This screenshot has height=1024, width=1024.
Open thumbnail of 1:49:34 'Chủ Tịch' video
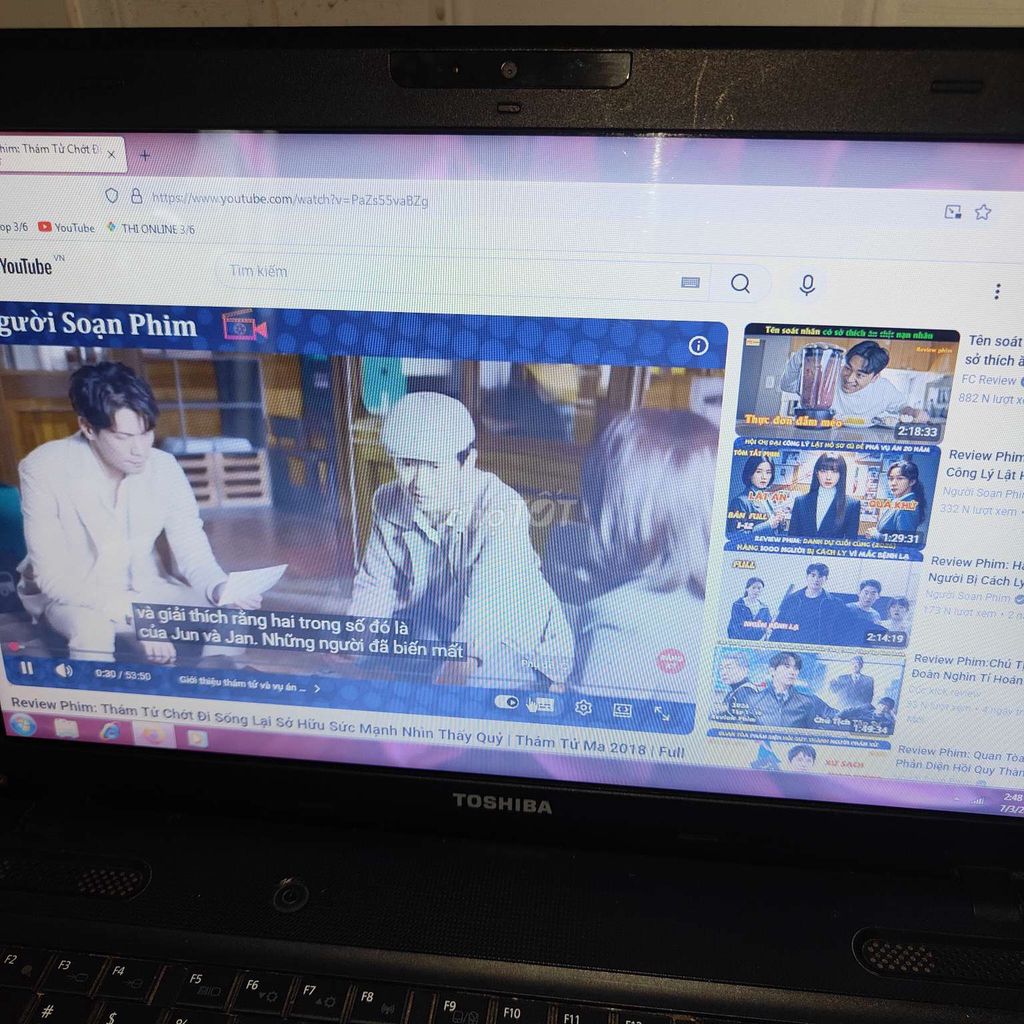coord(807,690)
